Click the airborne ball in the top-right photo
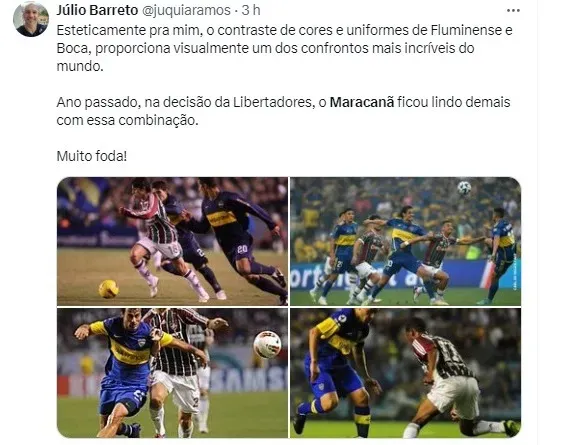 (x=464, y=188)
